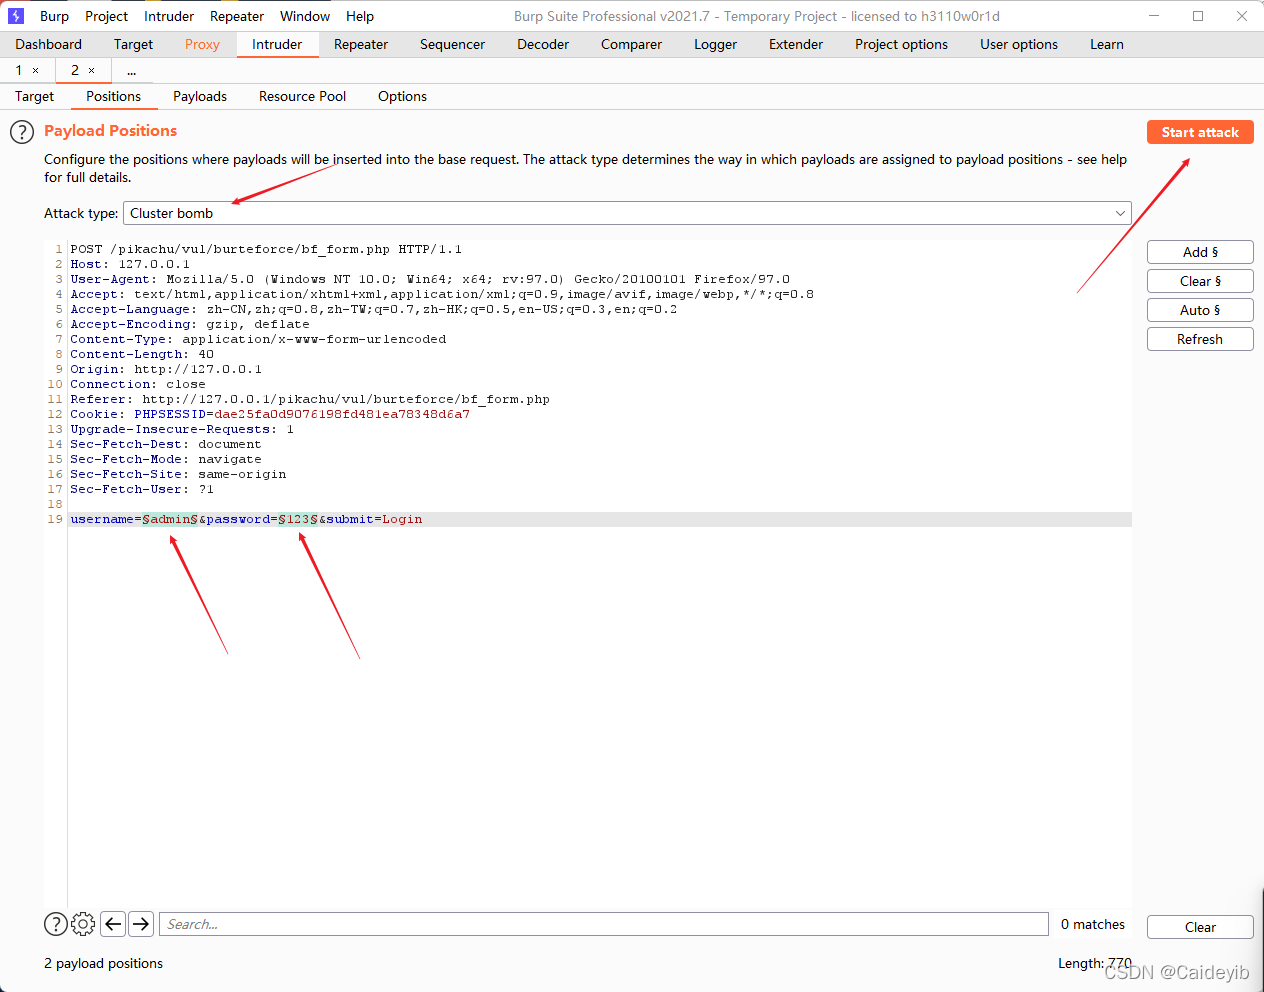Open the Project options tab

pyautogui.click(x=901, y=44)
